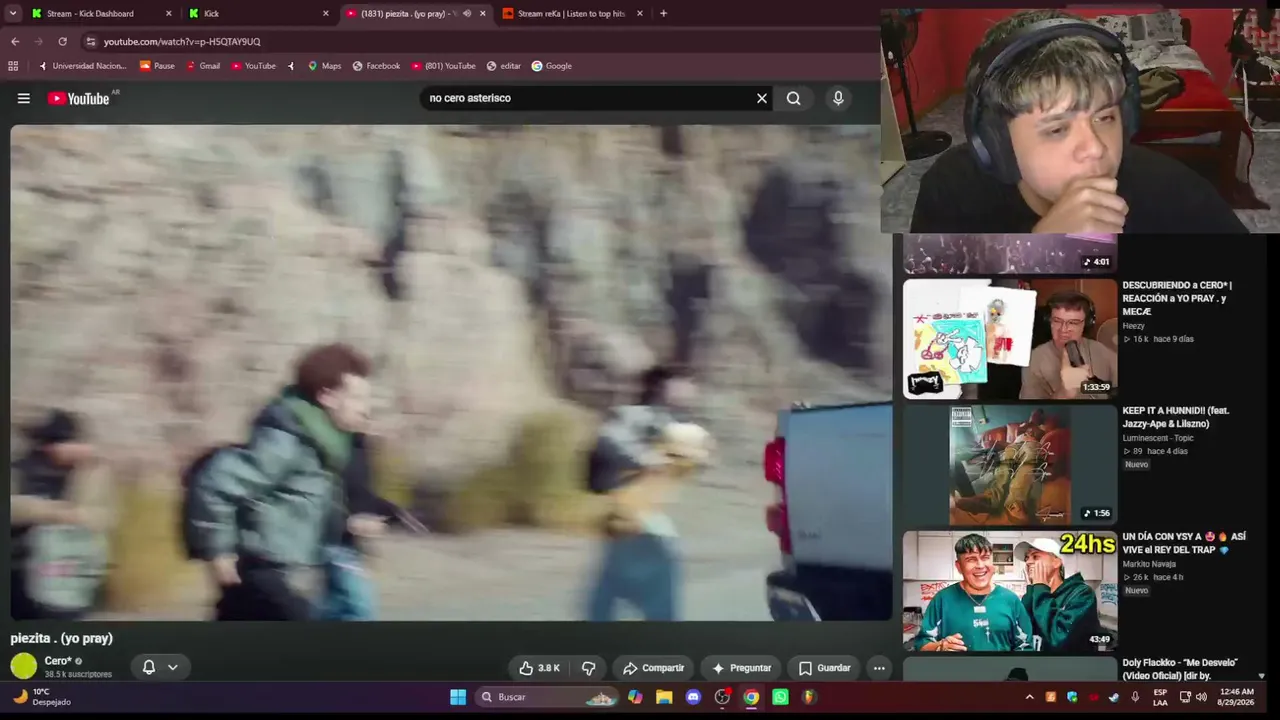This screenshot has width=1280, height=720.
Task: Visit the Markito Navaja channel name
Action: (x=1149, y=564)
